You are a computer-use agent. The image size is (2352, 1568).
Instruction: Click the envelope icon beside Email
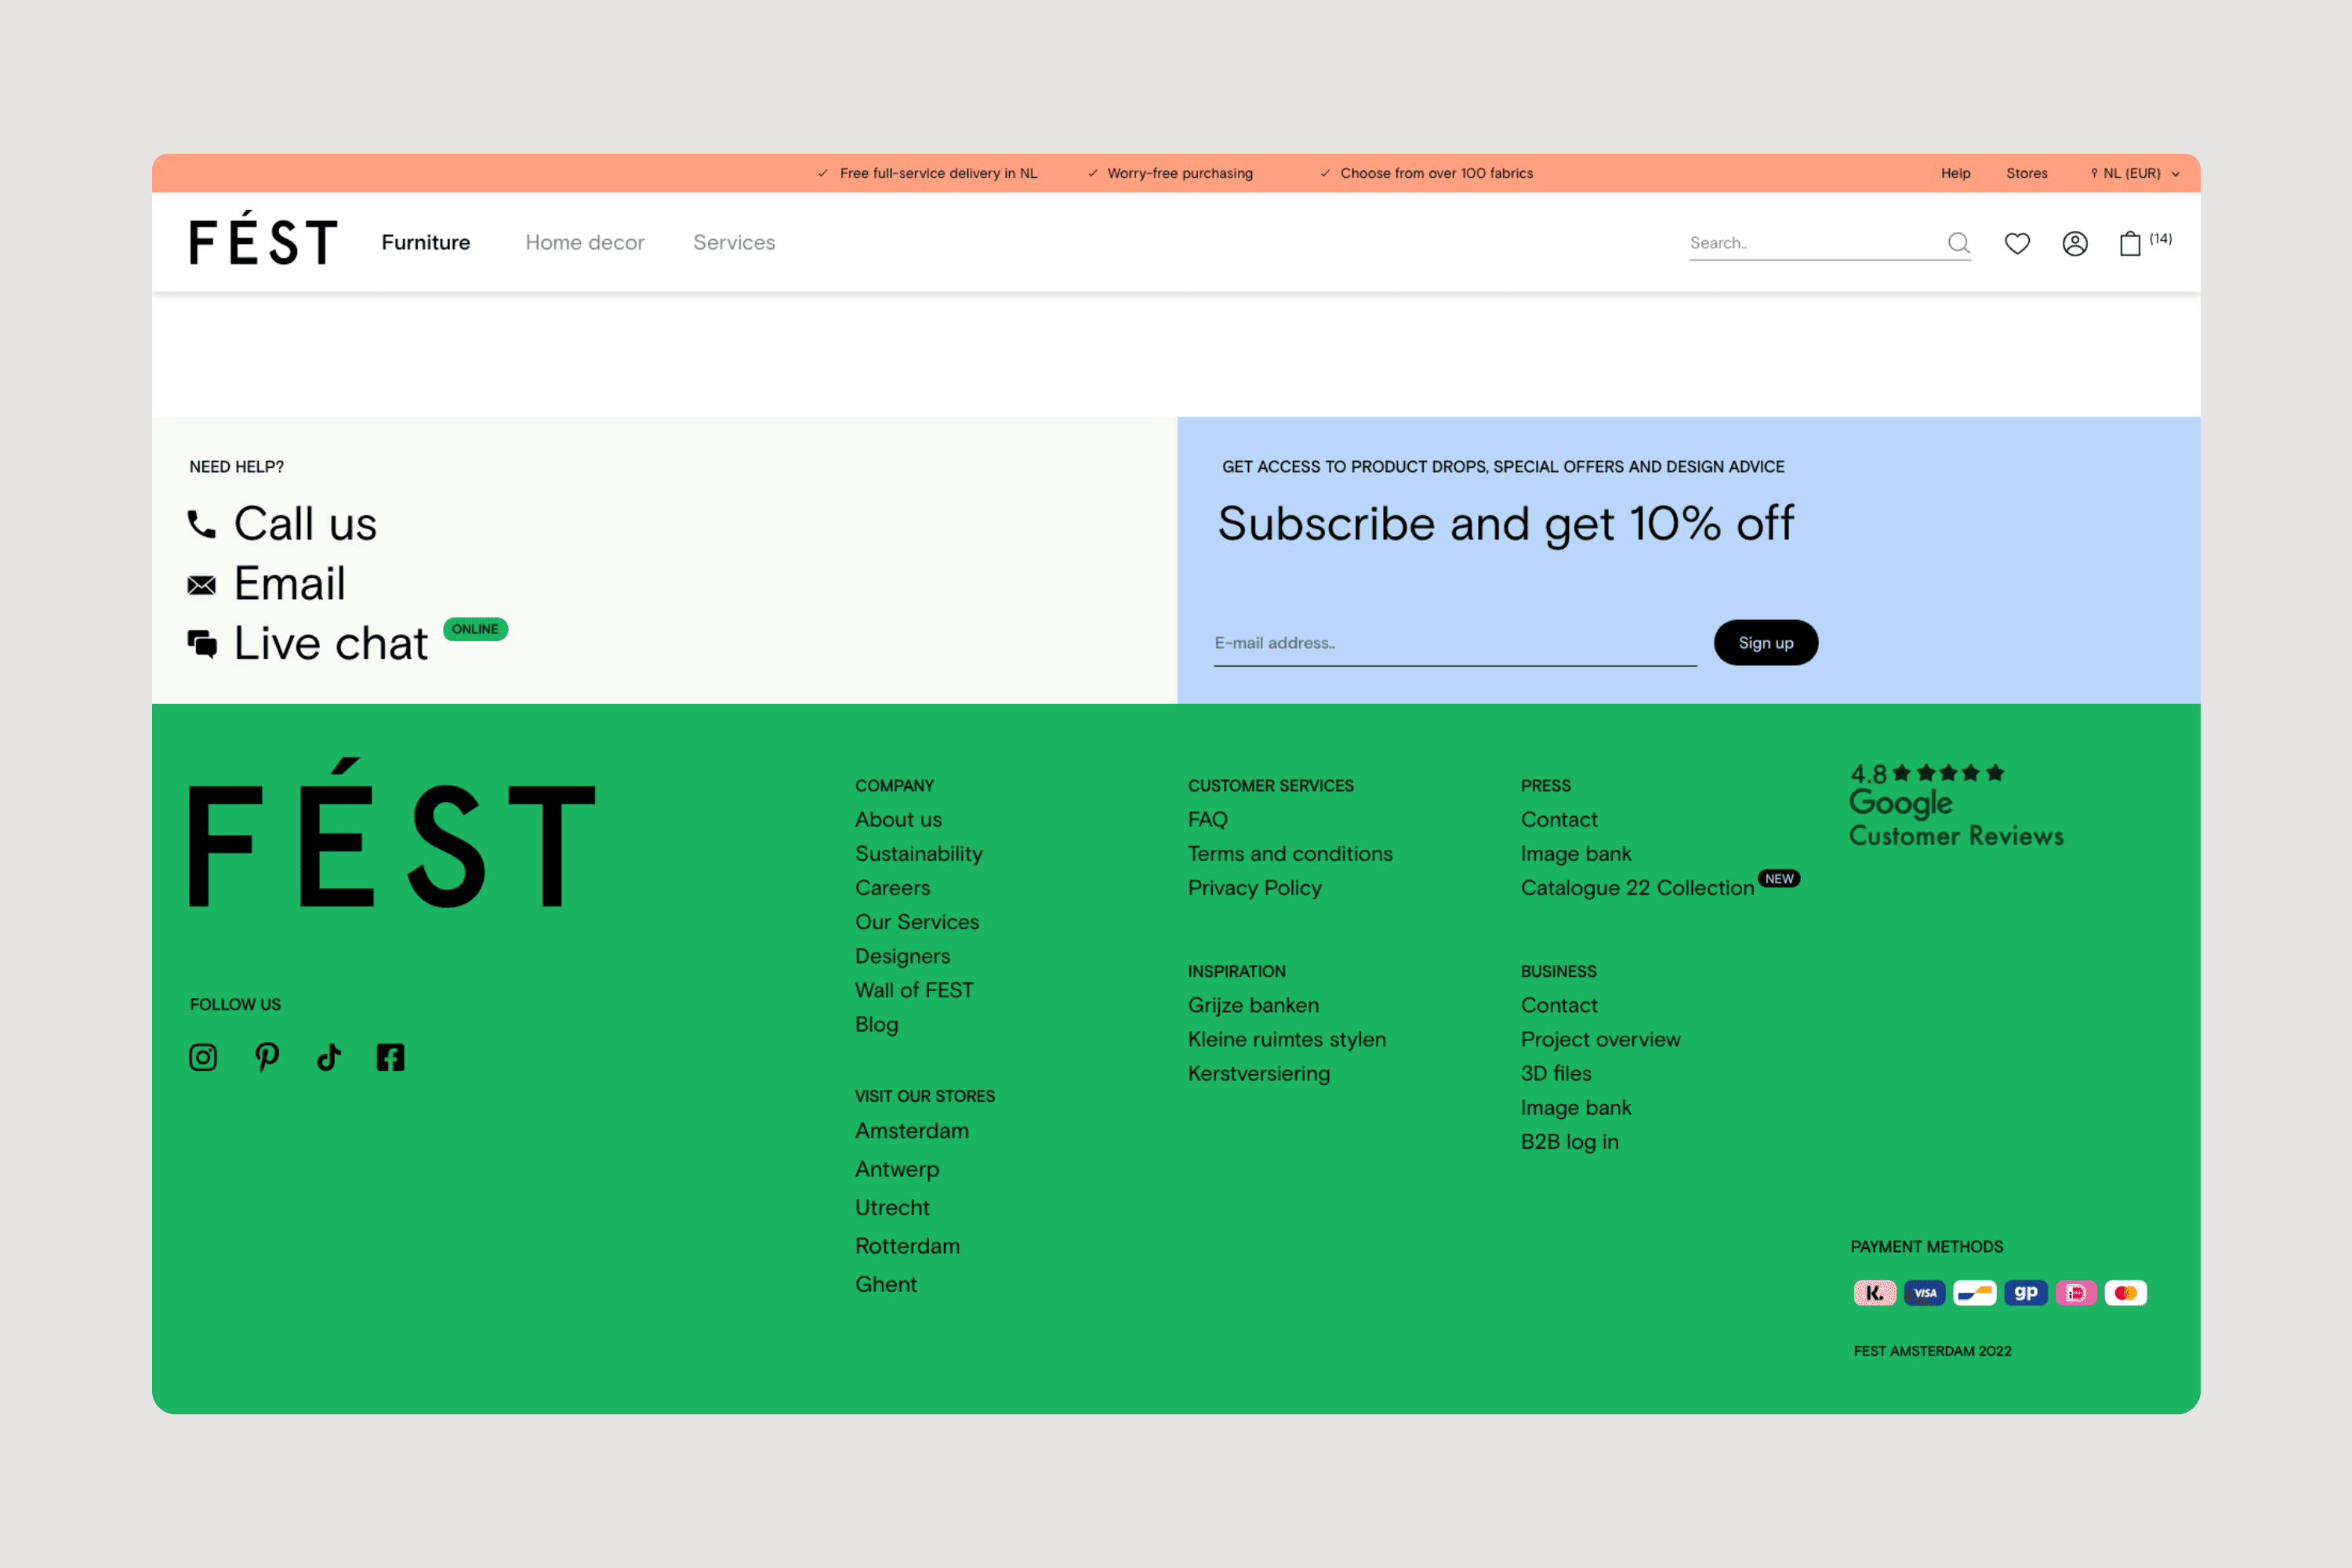[x=201, y=585]
